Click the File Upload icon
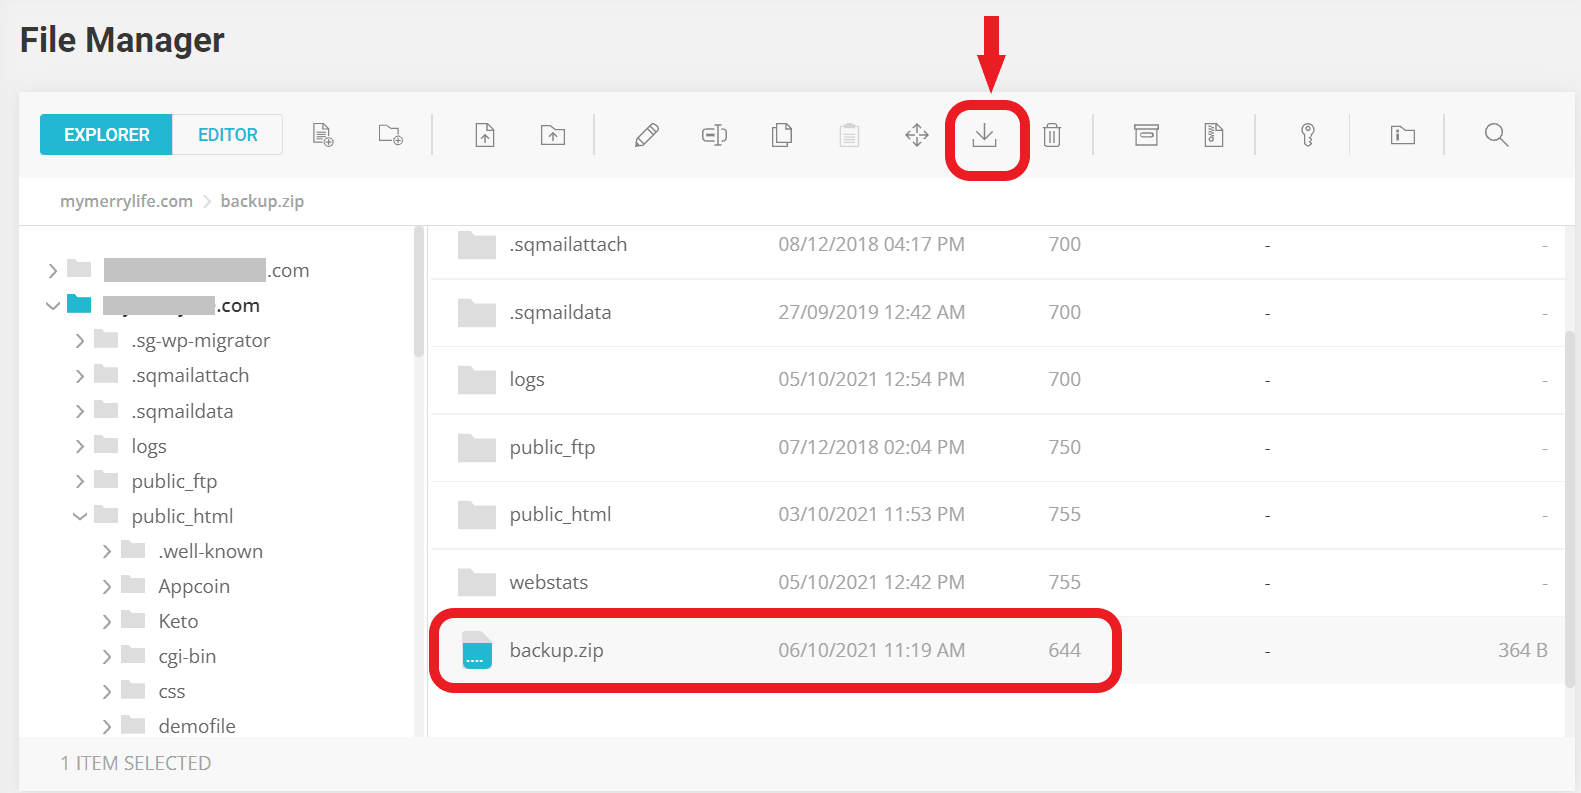 pos(485,135)
